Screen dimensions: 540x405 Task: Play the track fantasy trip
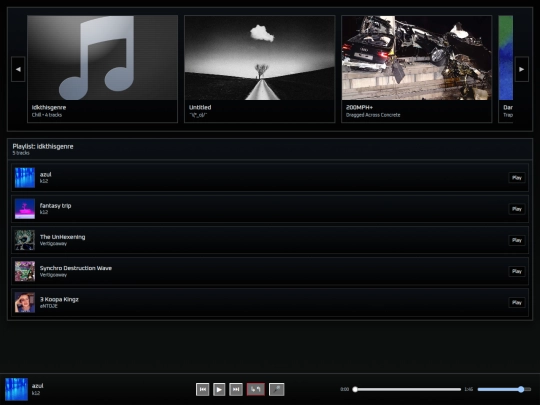click(517, 209)
